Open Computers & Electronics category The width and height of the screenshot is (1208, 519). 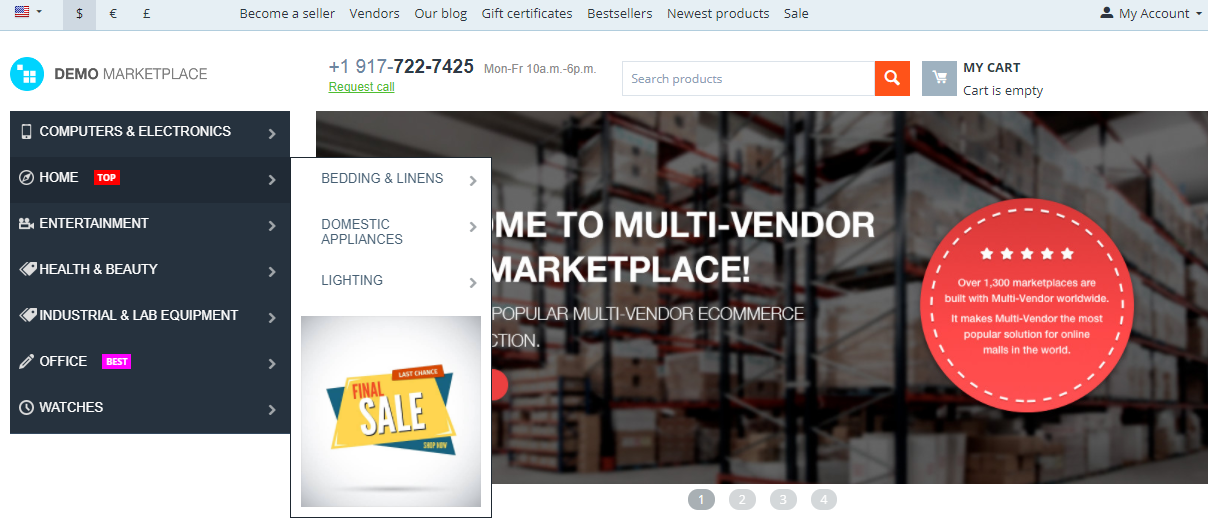click(x=150, y=133)
